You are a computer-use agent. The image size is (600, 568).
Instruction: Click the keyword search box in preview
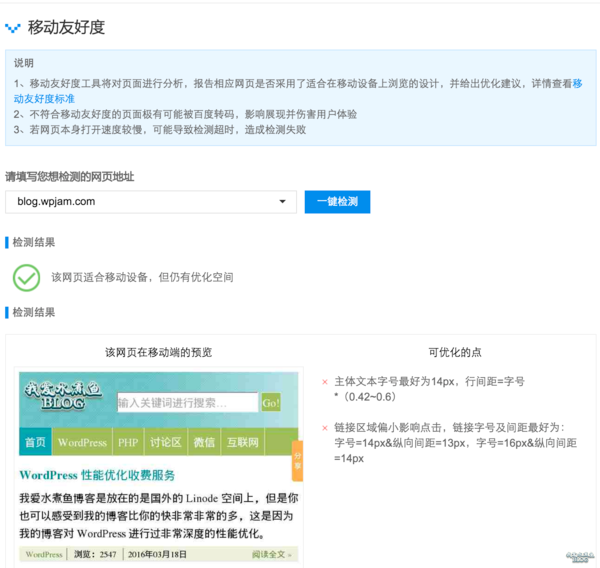click(x=187, y=402)
